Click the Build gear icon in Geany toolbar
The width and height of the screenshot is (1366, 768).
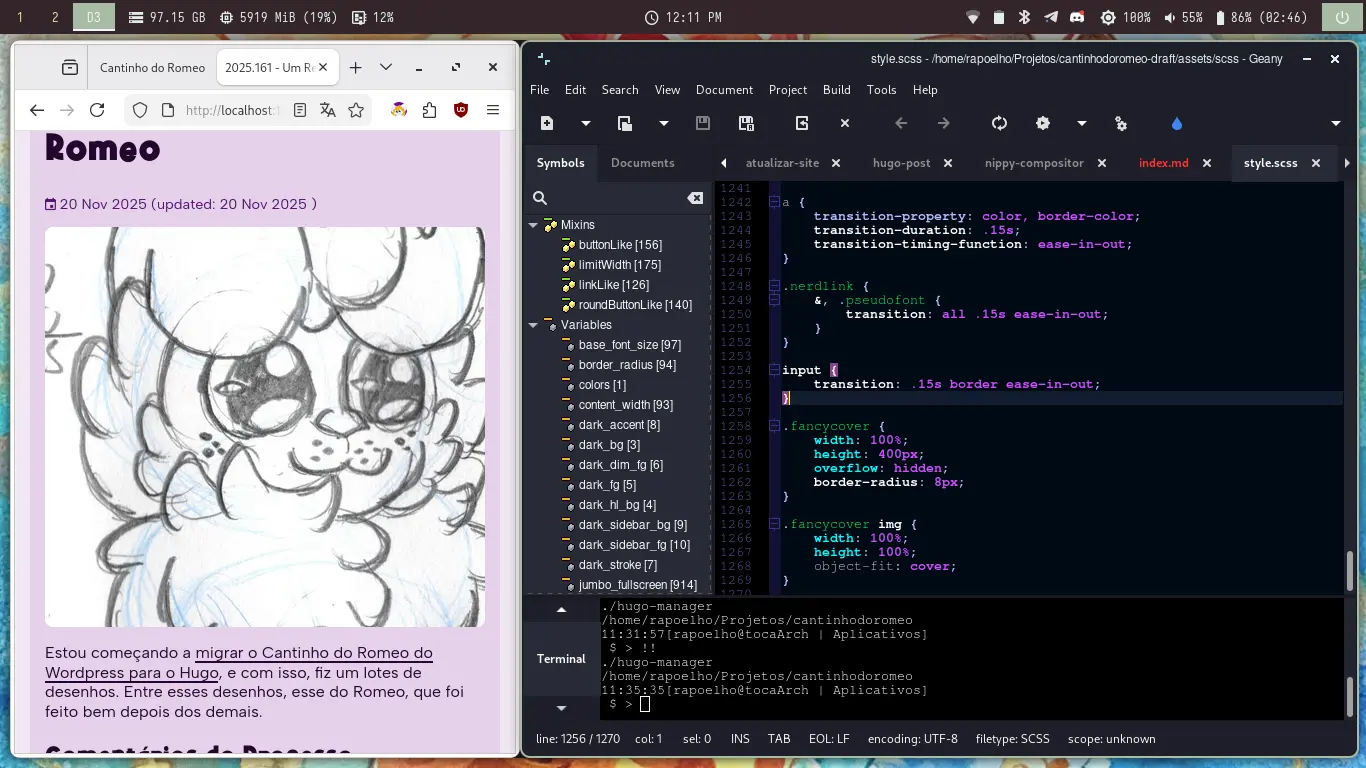1043,123
